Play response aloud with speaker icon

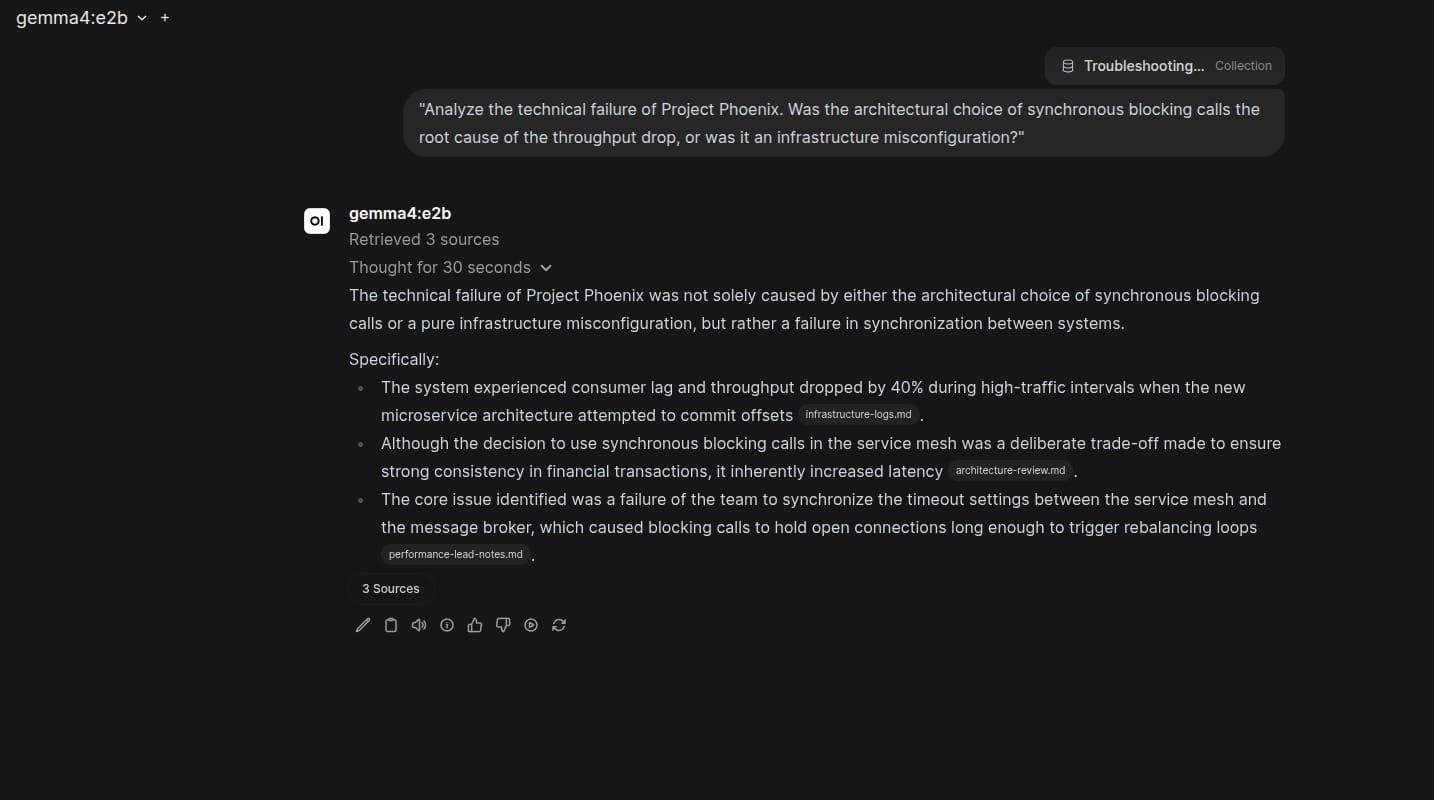click(419, 625)
